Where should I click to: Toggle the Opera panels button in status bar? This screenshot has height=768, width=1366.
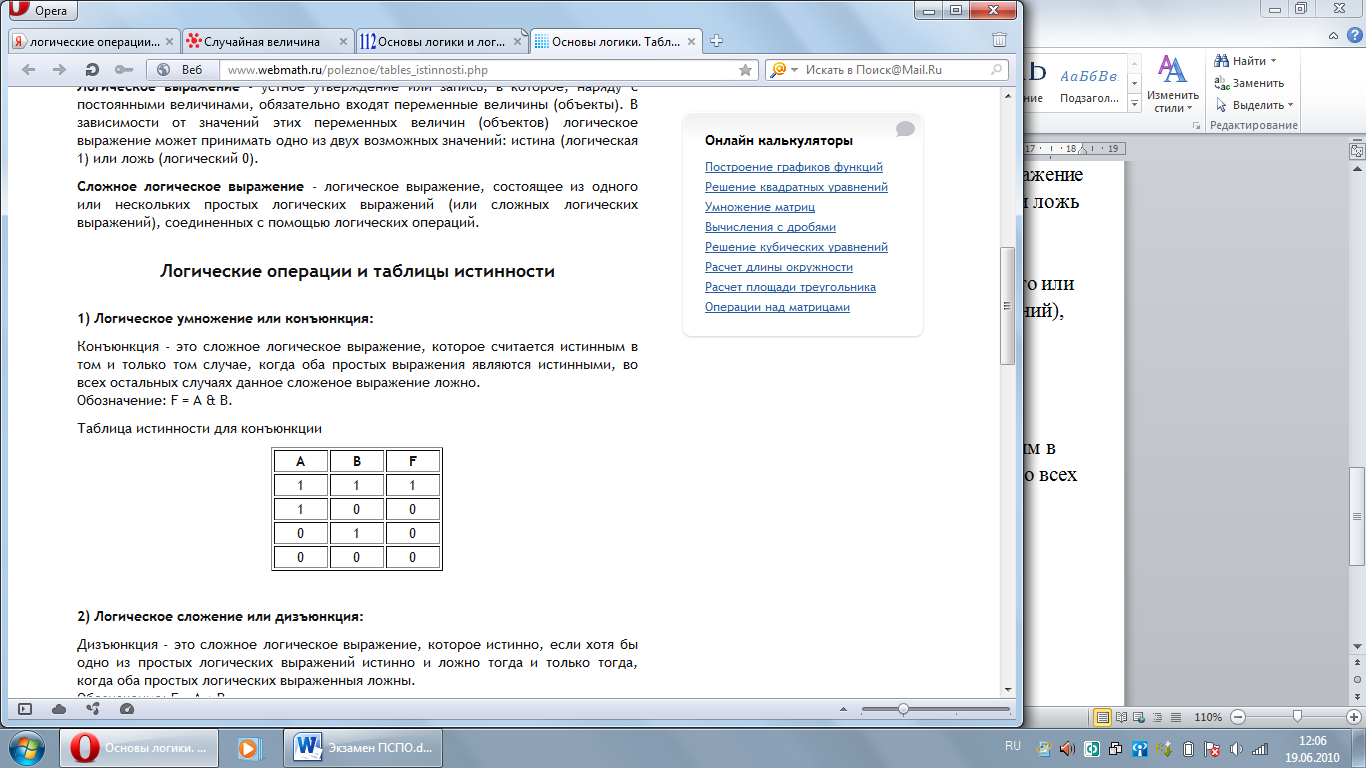[25, 709]
